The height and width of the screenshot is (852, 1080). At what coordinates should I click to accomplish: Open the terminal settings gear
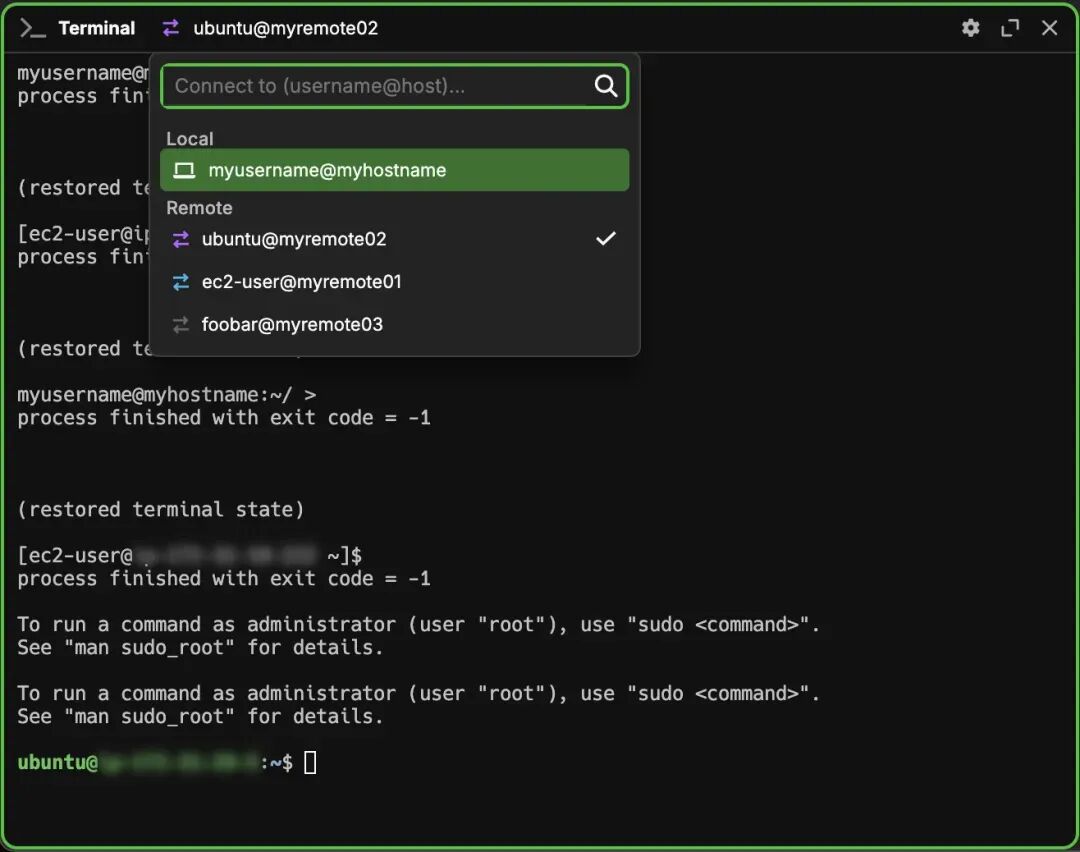click(970, 28)
